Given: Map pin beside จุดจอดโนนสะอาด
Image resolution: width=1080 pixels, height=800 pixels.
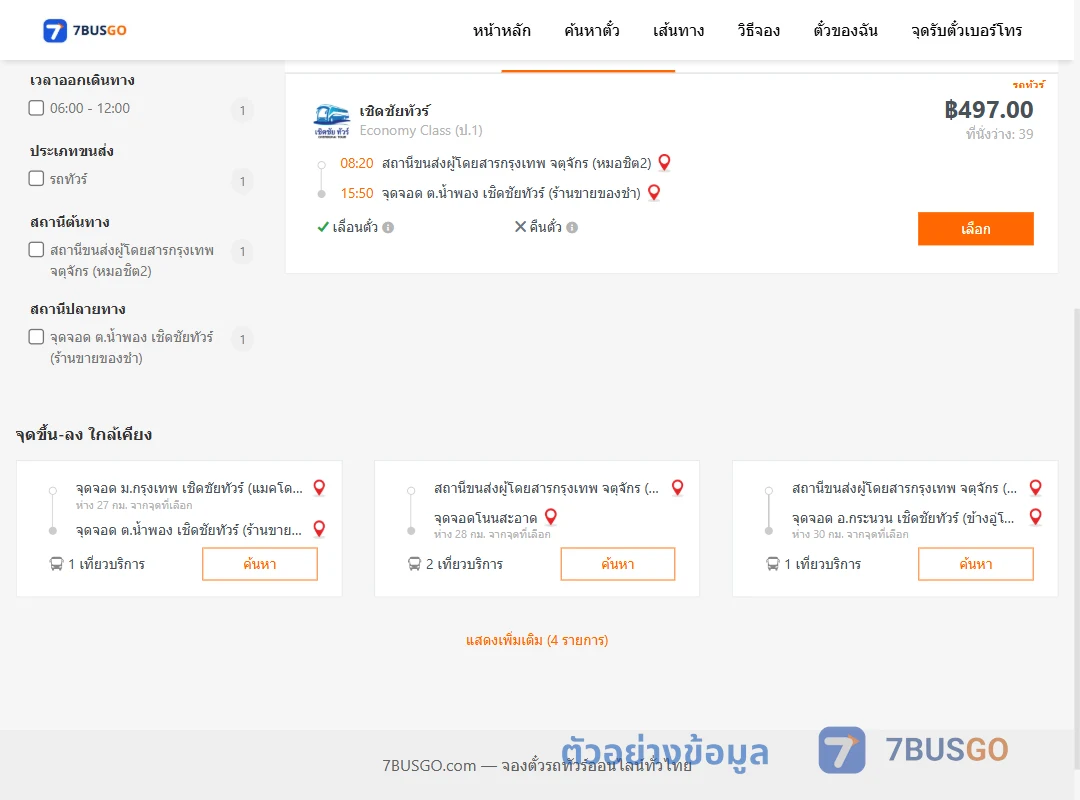Looking at the screenshot, I should pyautogui.click(x=550, y=517).
